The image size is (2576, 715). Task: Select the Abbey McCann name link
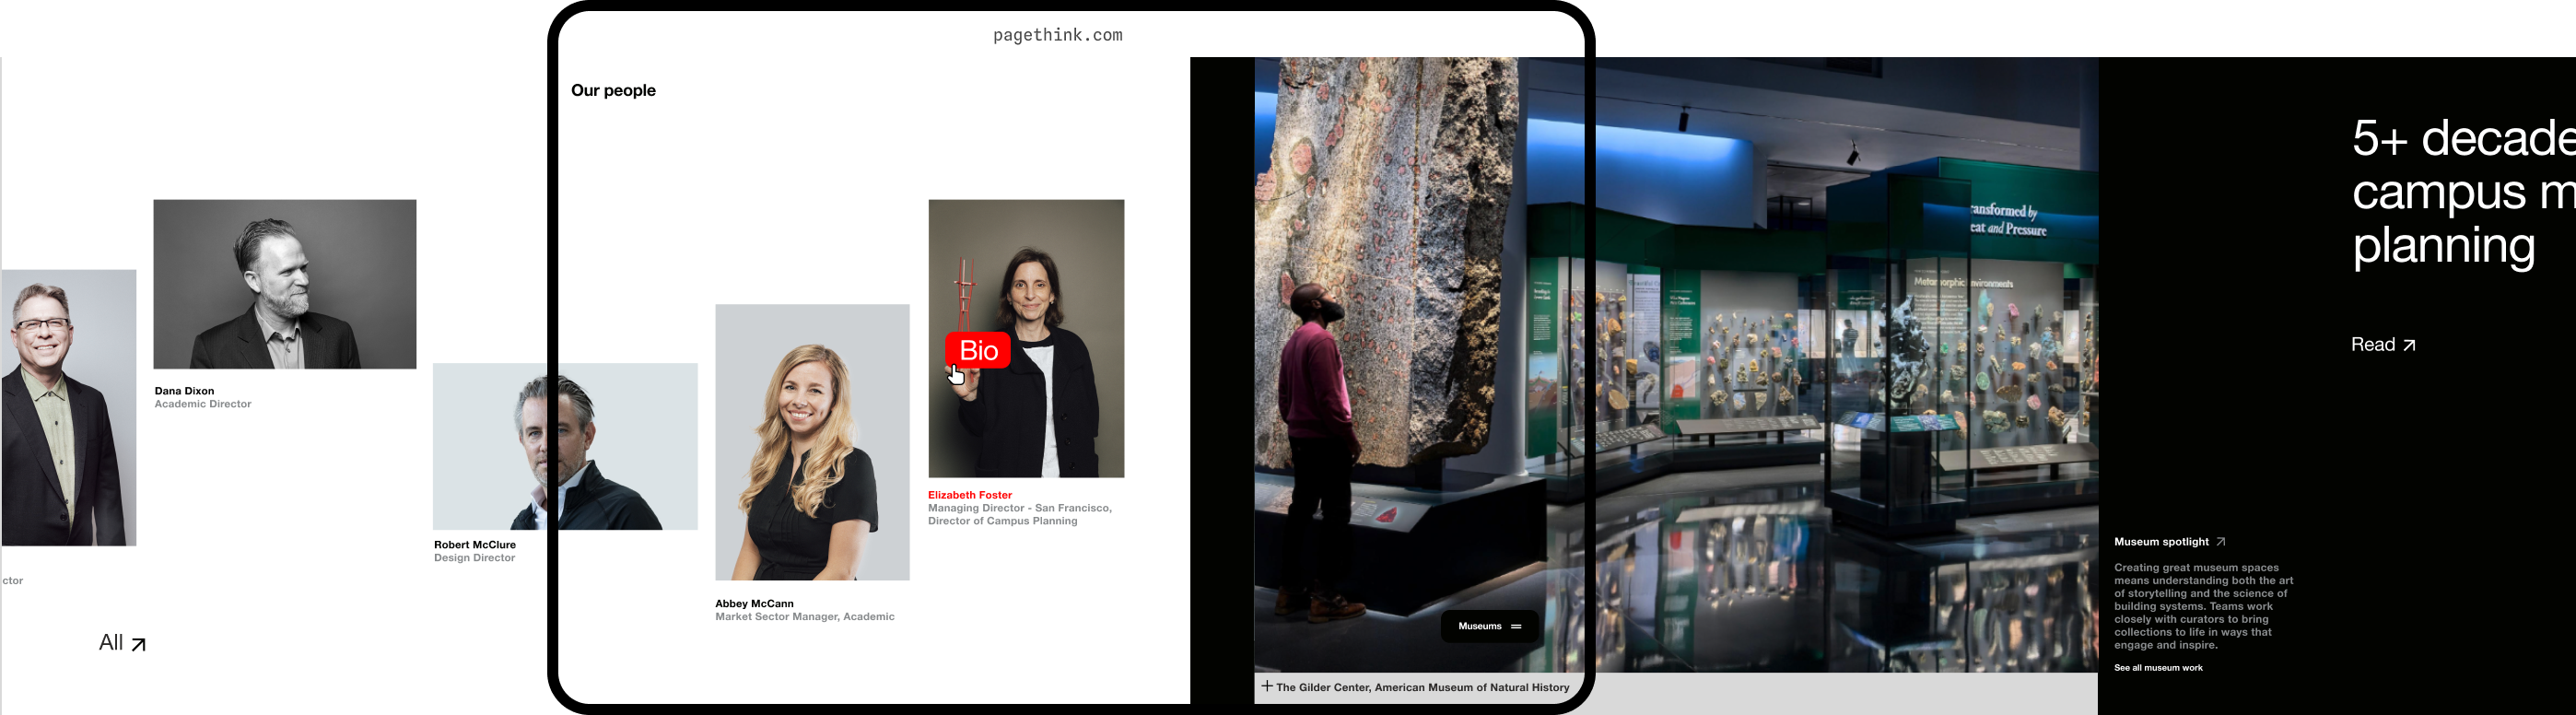[754, 604]
